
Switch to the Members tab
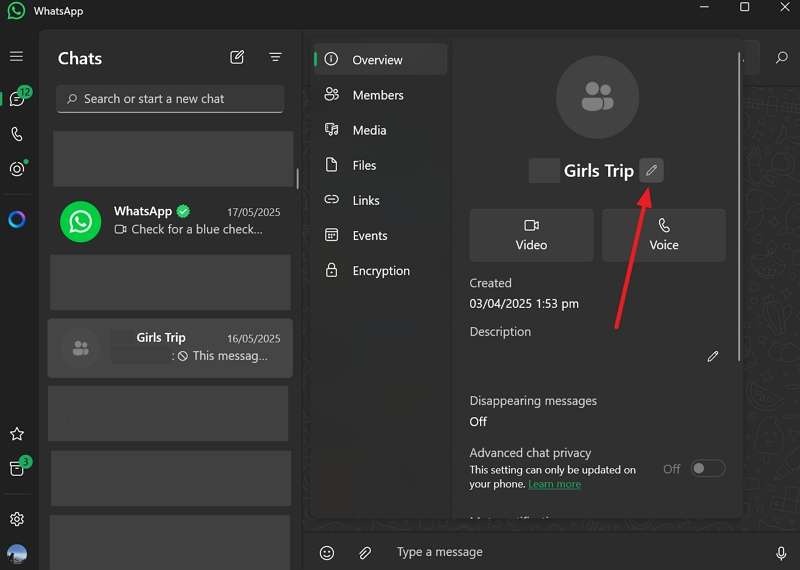tap(377, 95)
